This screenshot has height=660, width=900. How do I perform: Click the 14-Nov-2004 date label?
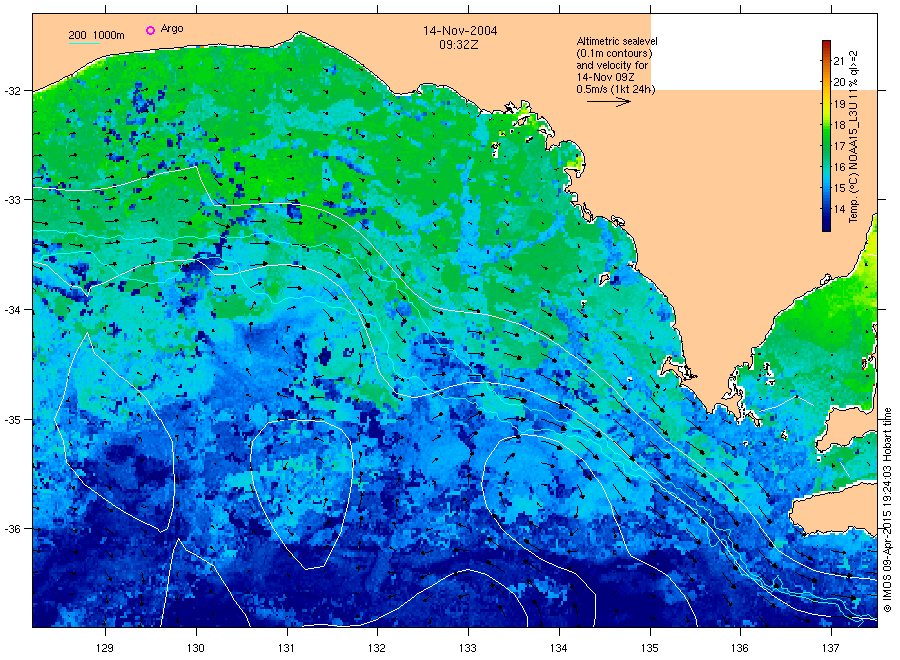(460, 30)
